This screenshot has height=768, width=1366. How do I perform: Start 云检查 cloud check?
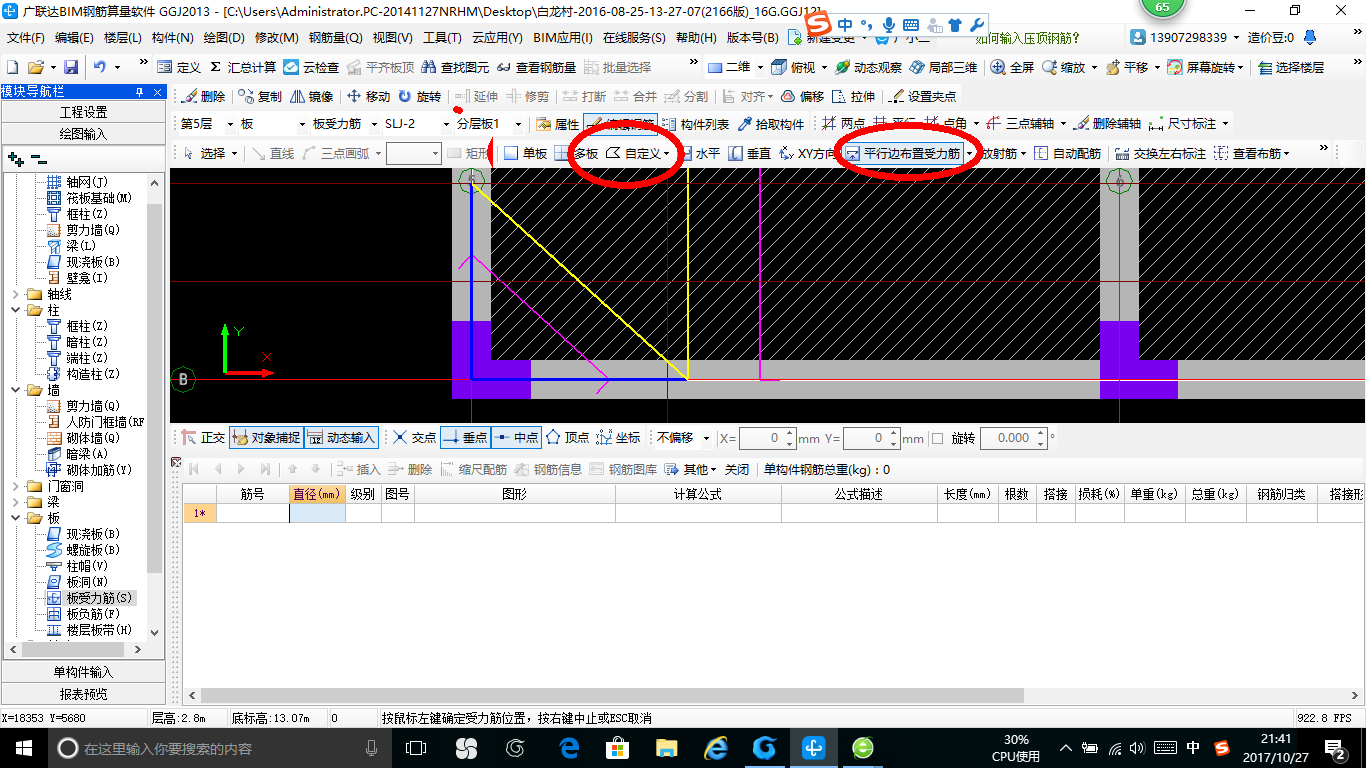312,67
